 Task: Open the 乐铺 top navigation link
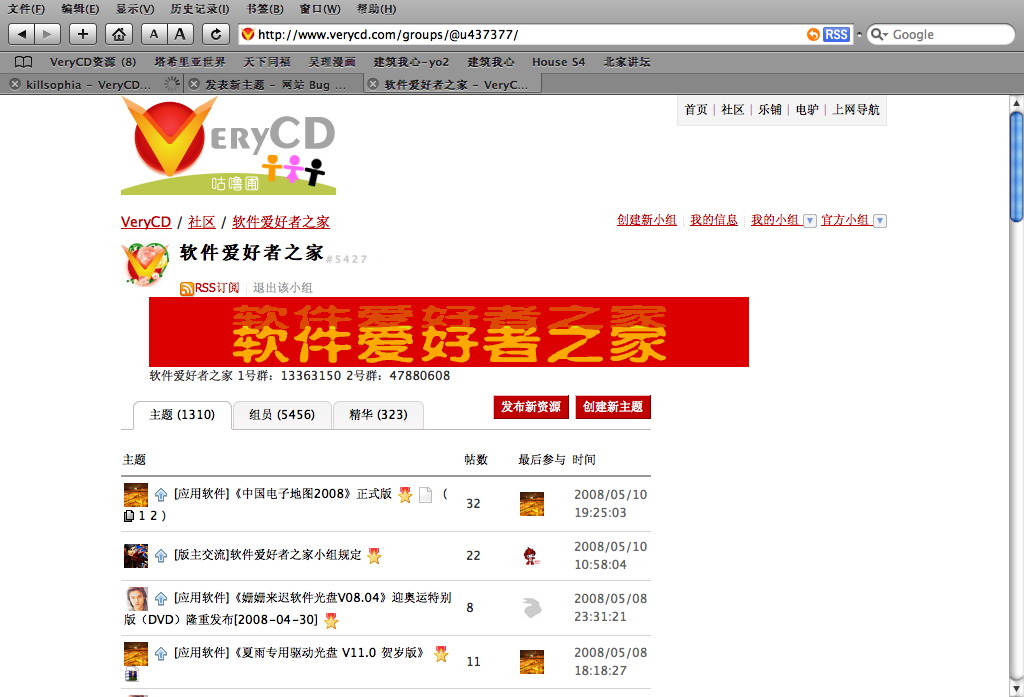(770, 110)
